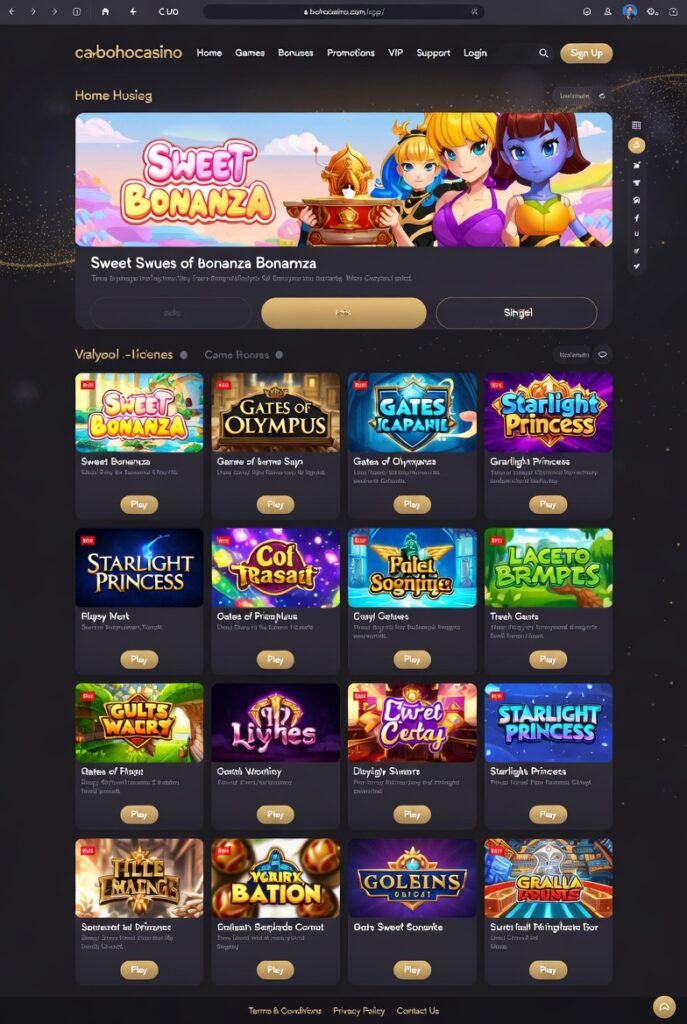Click the browser address bar
Image resolution: width=687 pixels, height=1024 pixels.
click(344, 12)
